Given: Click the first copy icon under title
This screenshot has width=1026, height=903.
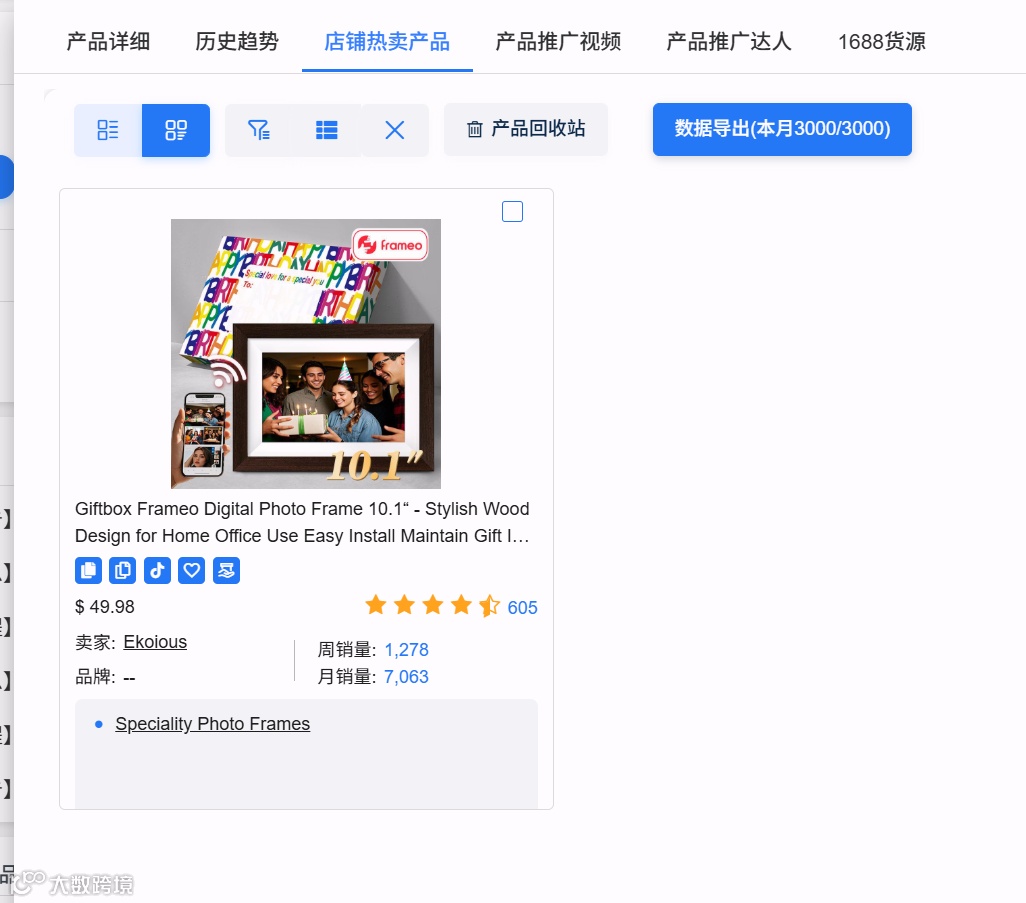Looking at the screenshot, I should tap(88, 571).
